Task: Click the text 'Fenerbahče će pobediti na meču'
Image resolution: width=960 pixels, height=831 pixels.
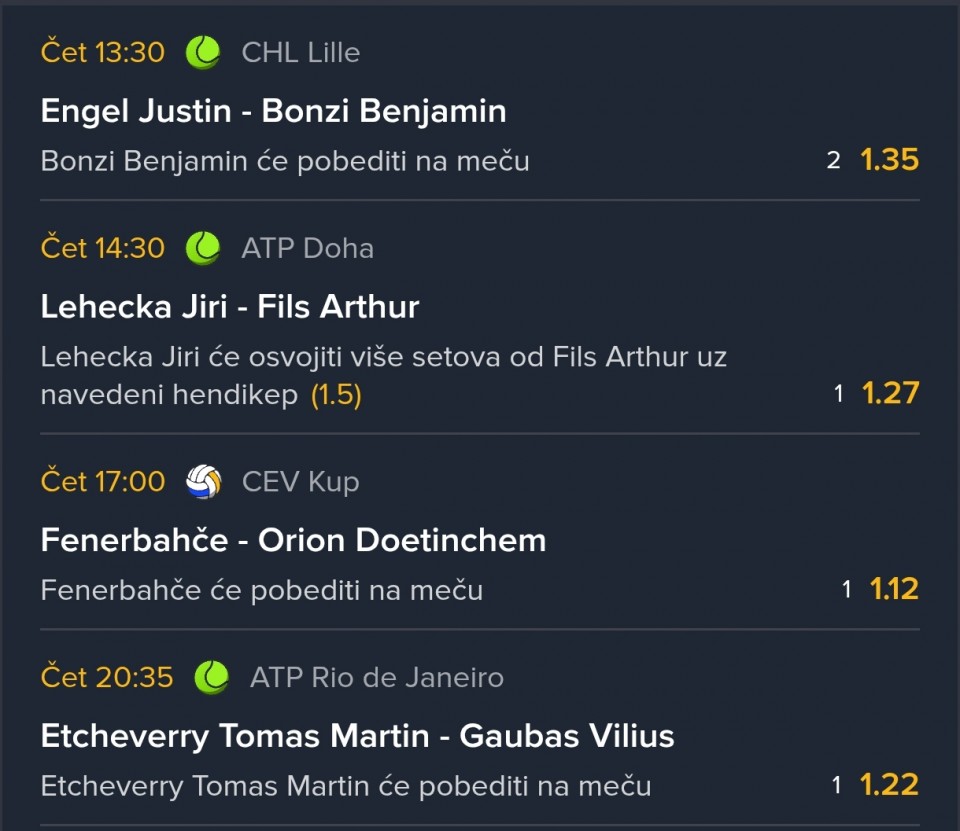Action: point(261,590)
